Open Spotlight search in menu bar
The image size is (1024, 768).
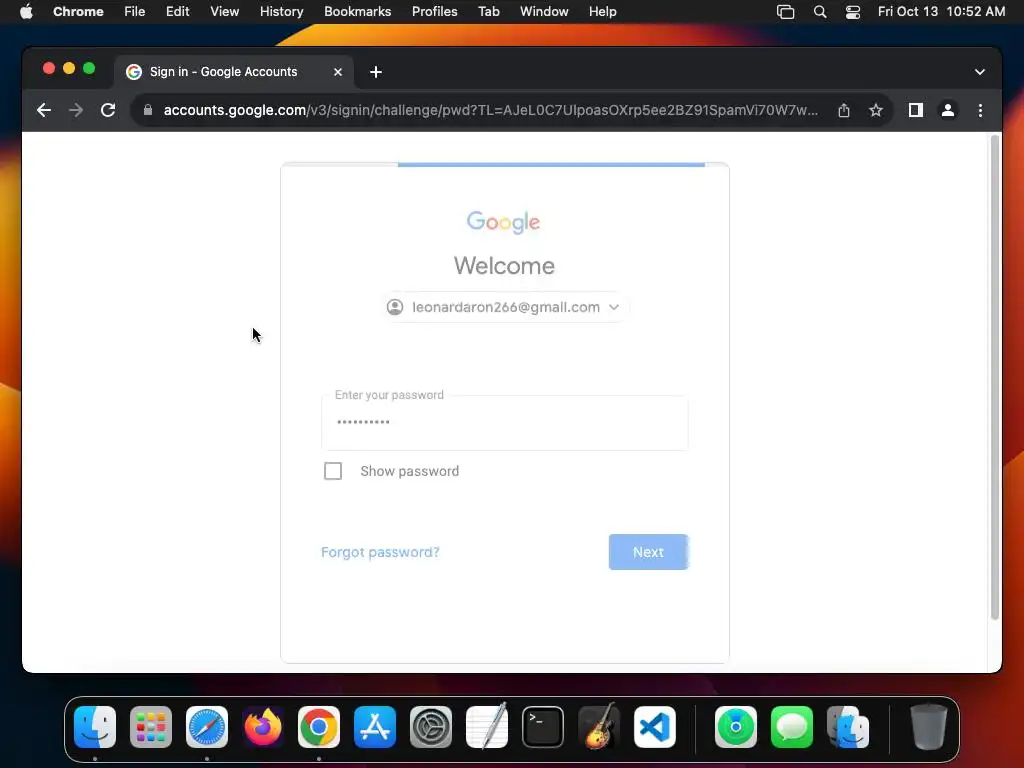click(820, 11)
